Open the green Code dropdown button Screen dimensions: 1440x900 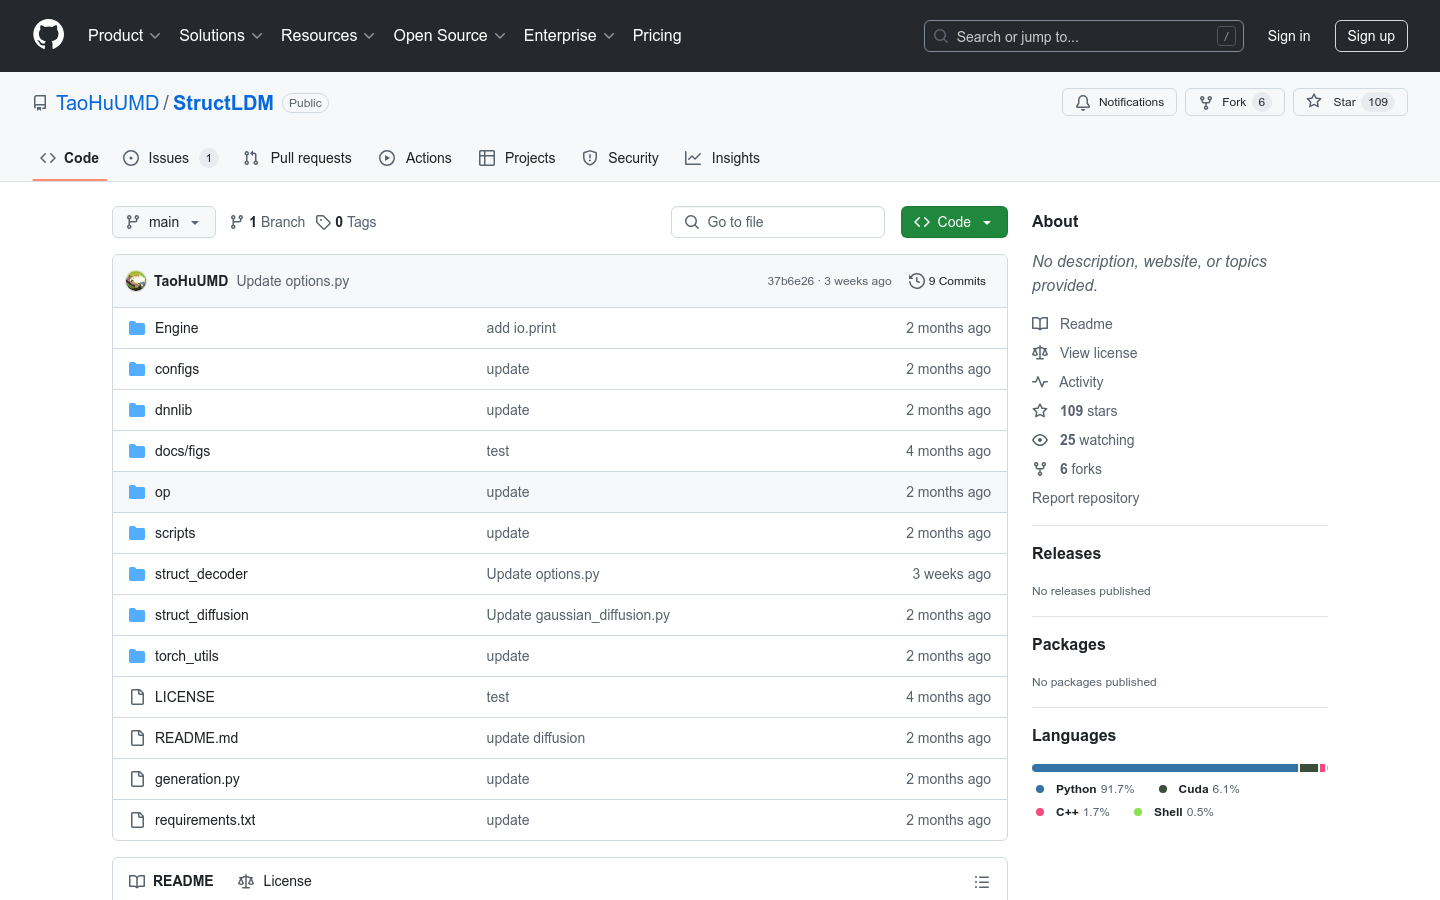point(954,222)
